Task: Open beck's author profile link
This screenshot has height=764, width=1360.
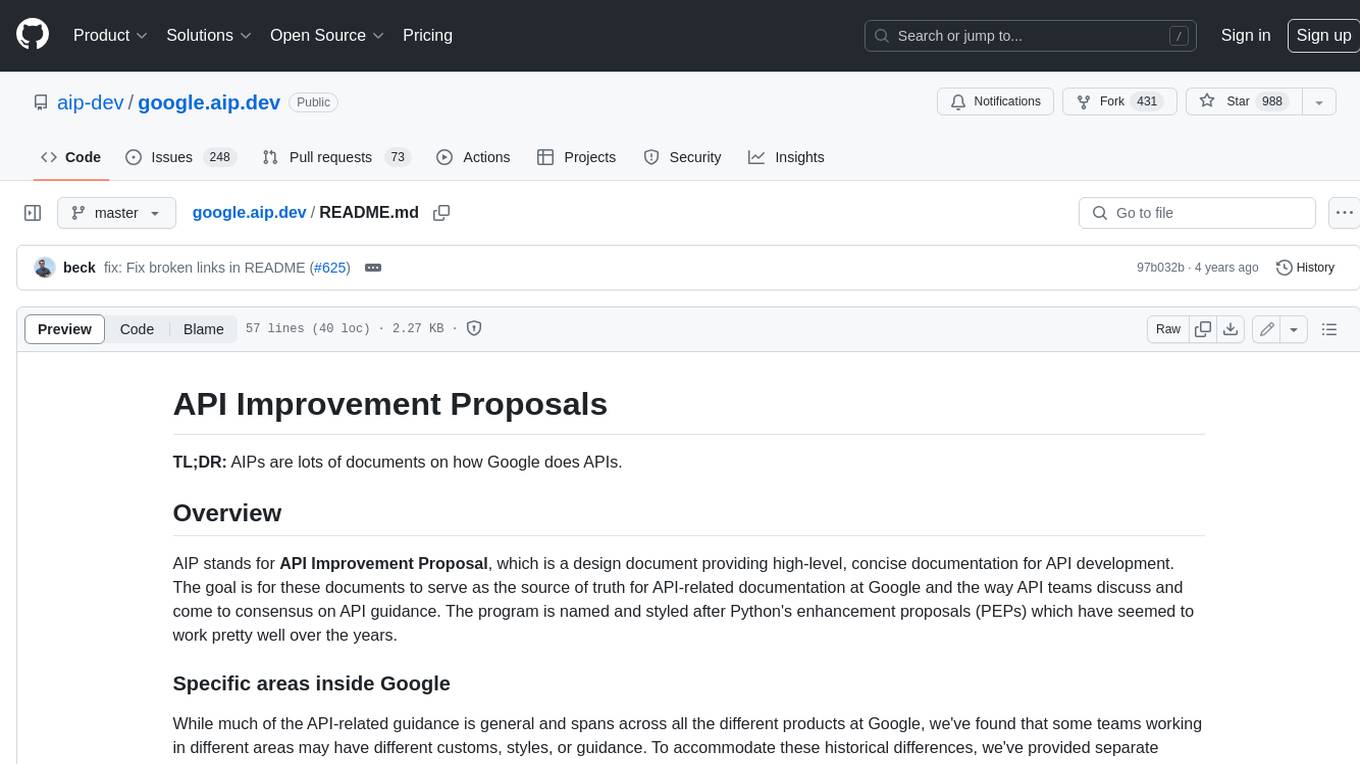Action: (x=79, y=268)
